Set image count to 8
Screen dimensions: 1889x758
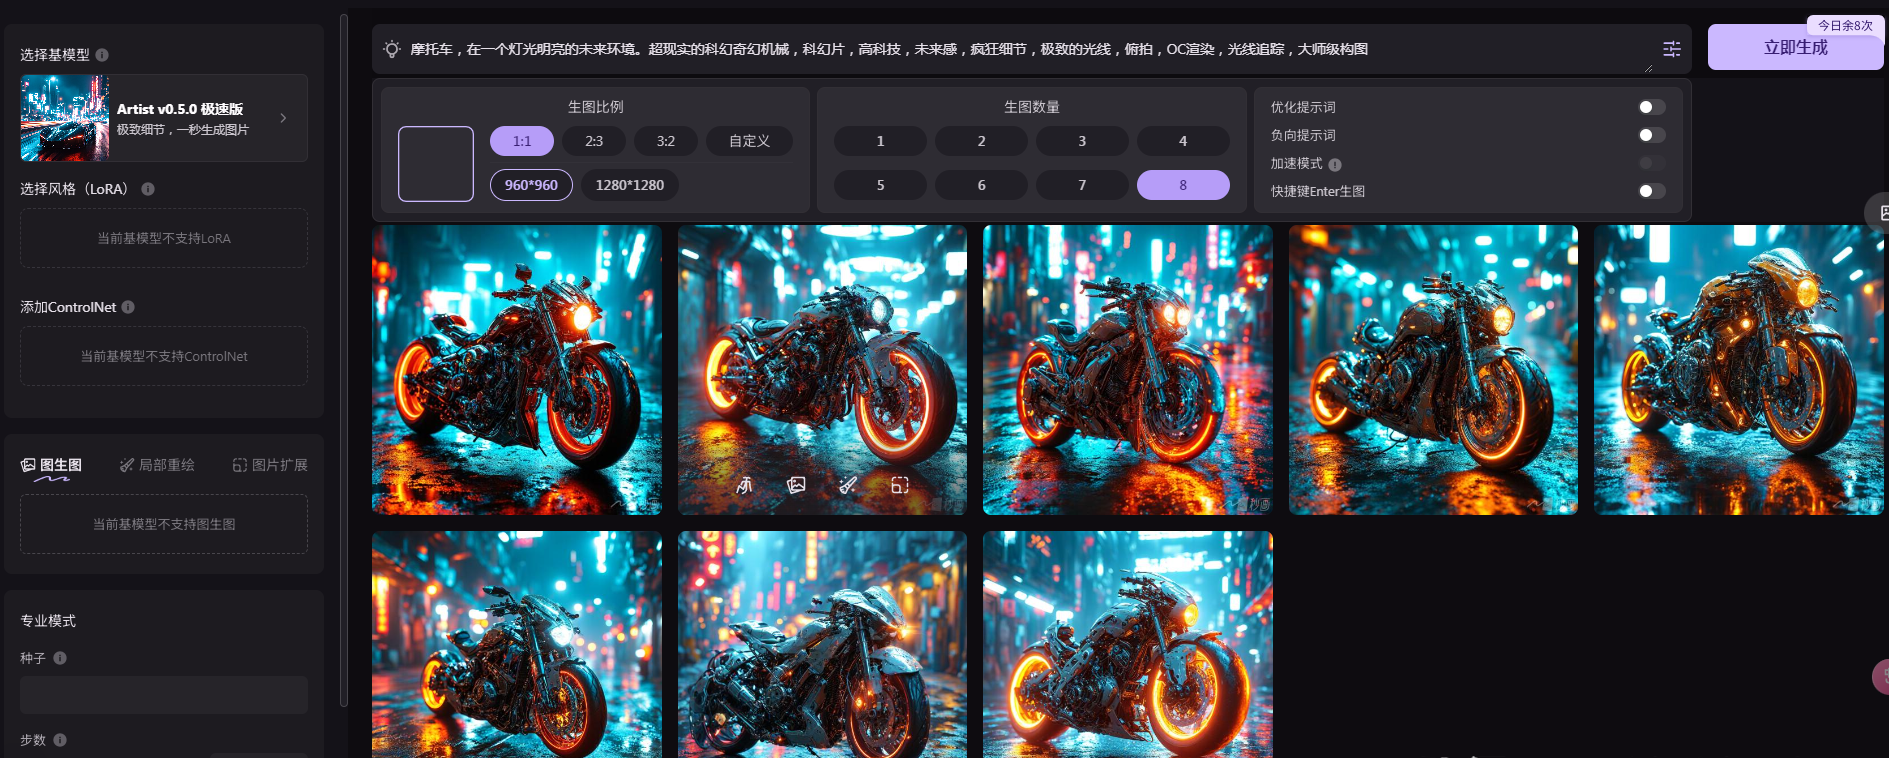point(1183,185)
